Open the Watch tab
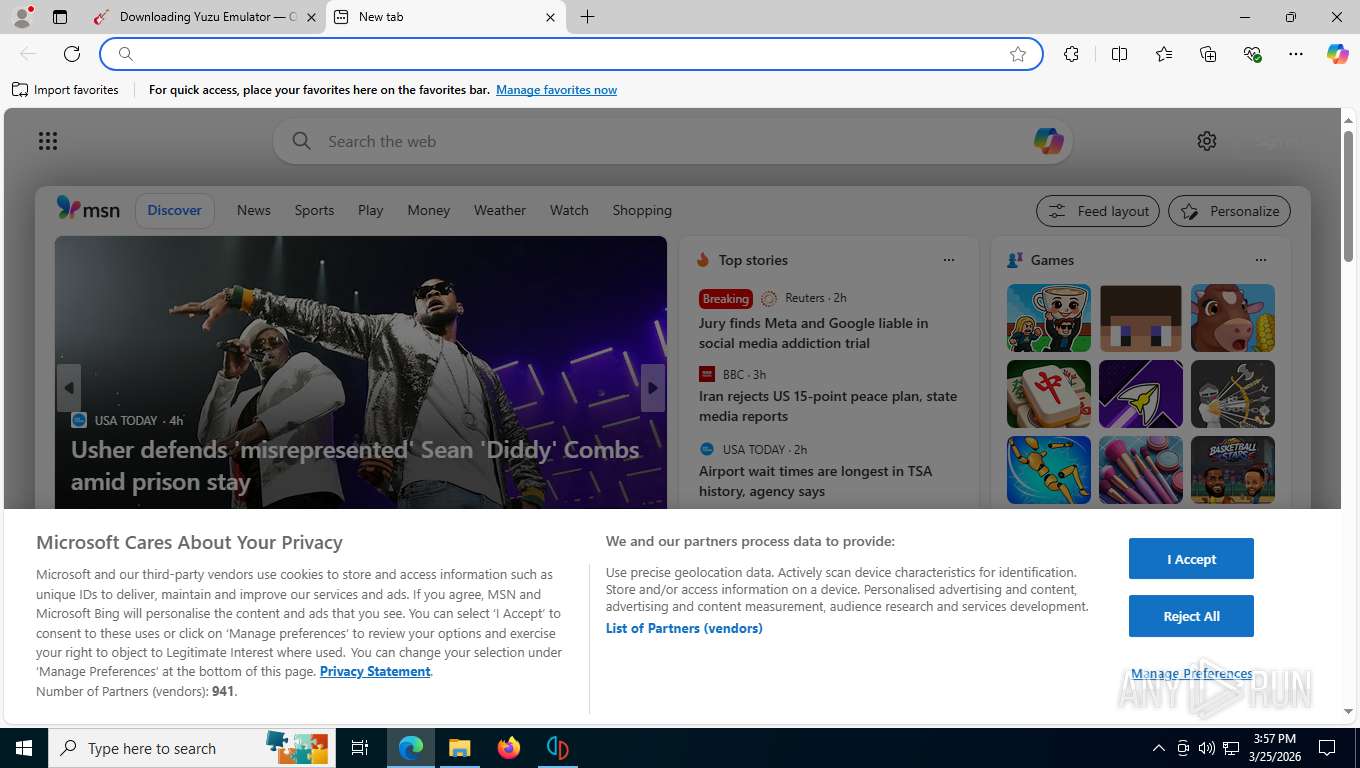 click(569, 210)
